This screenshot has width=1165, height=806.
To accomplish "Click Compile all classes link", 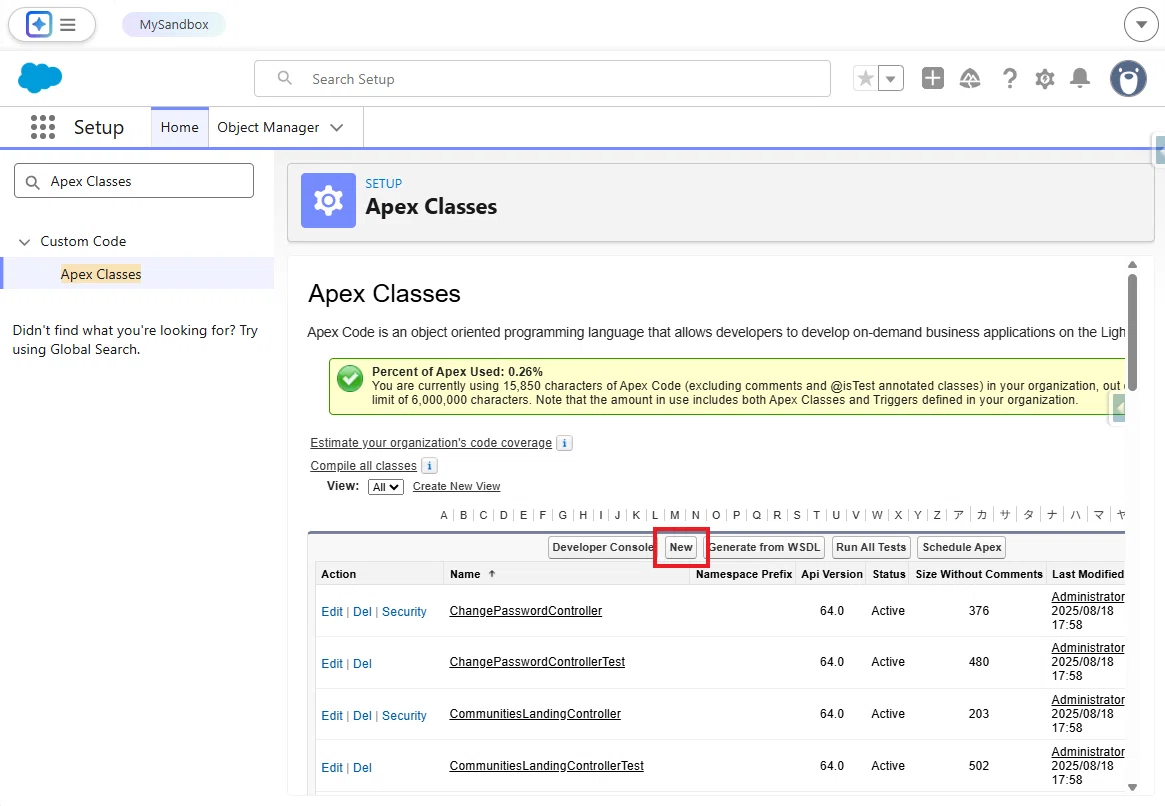I will [x=363, y=466].
